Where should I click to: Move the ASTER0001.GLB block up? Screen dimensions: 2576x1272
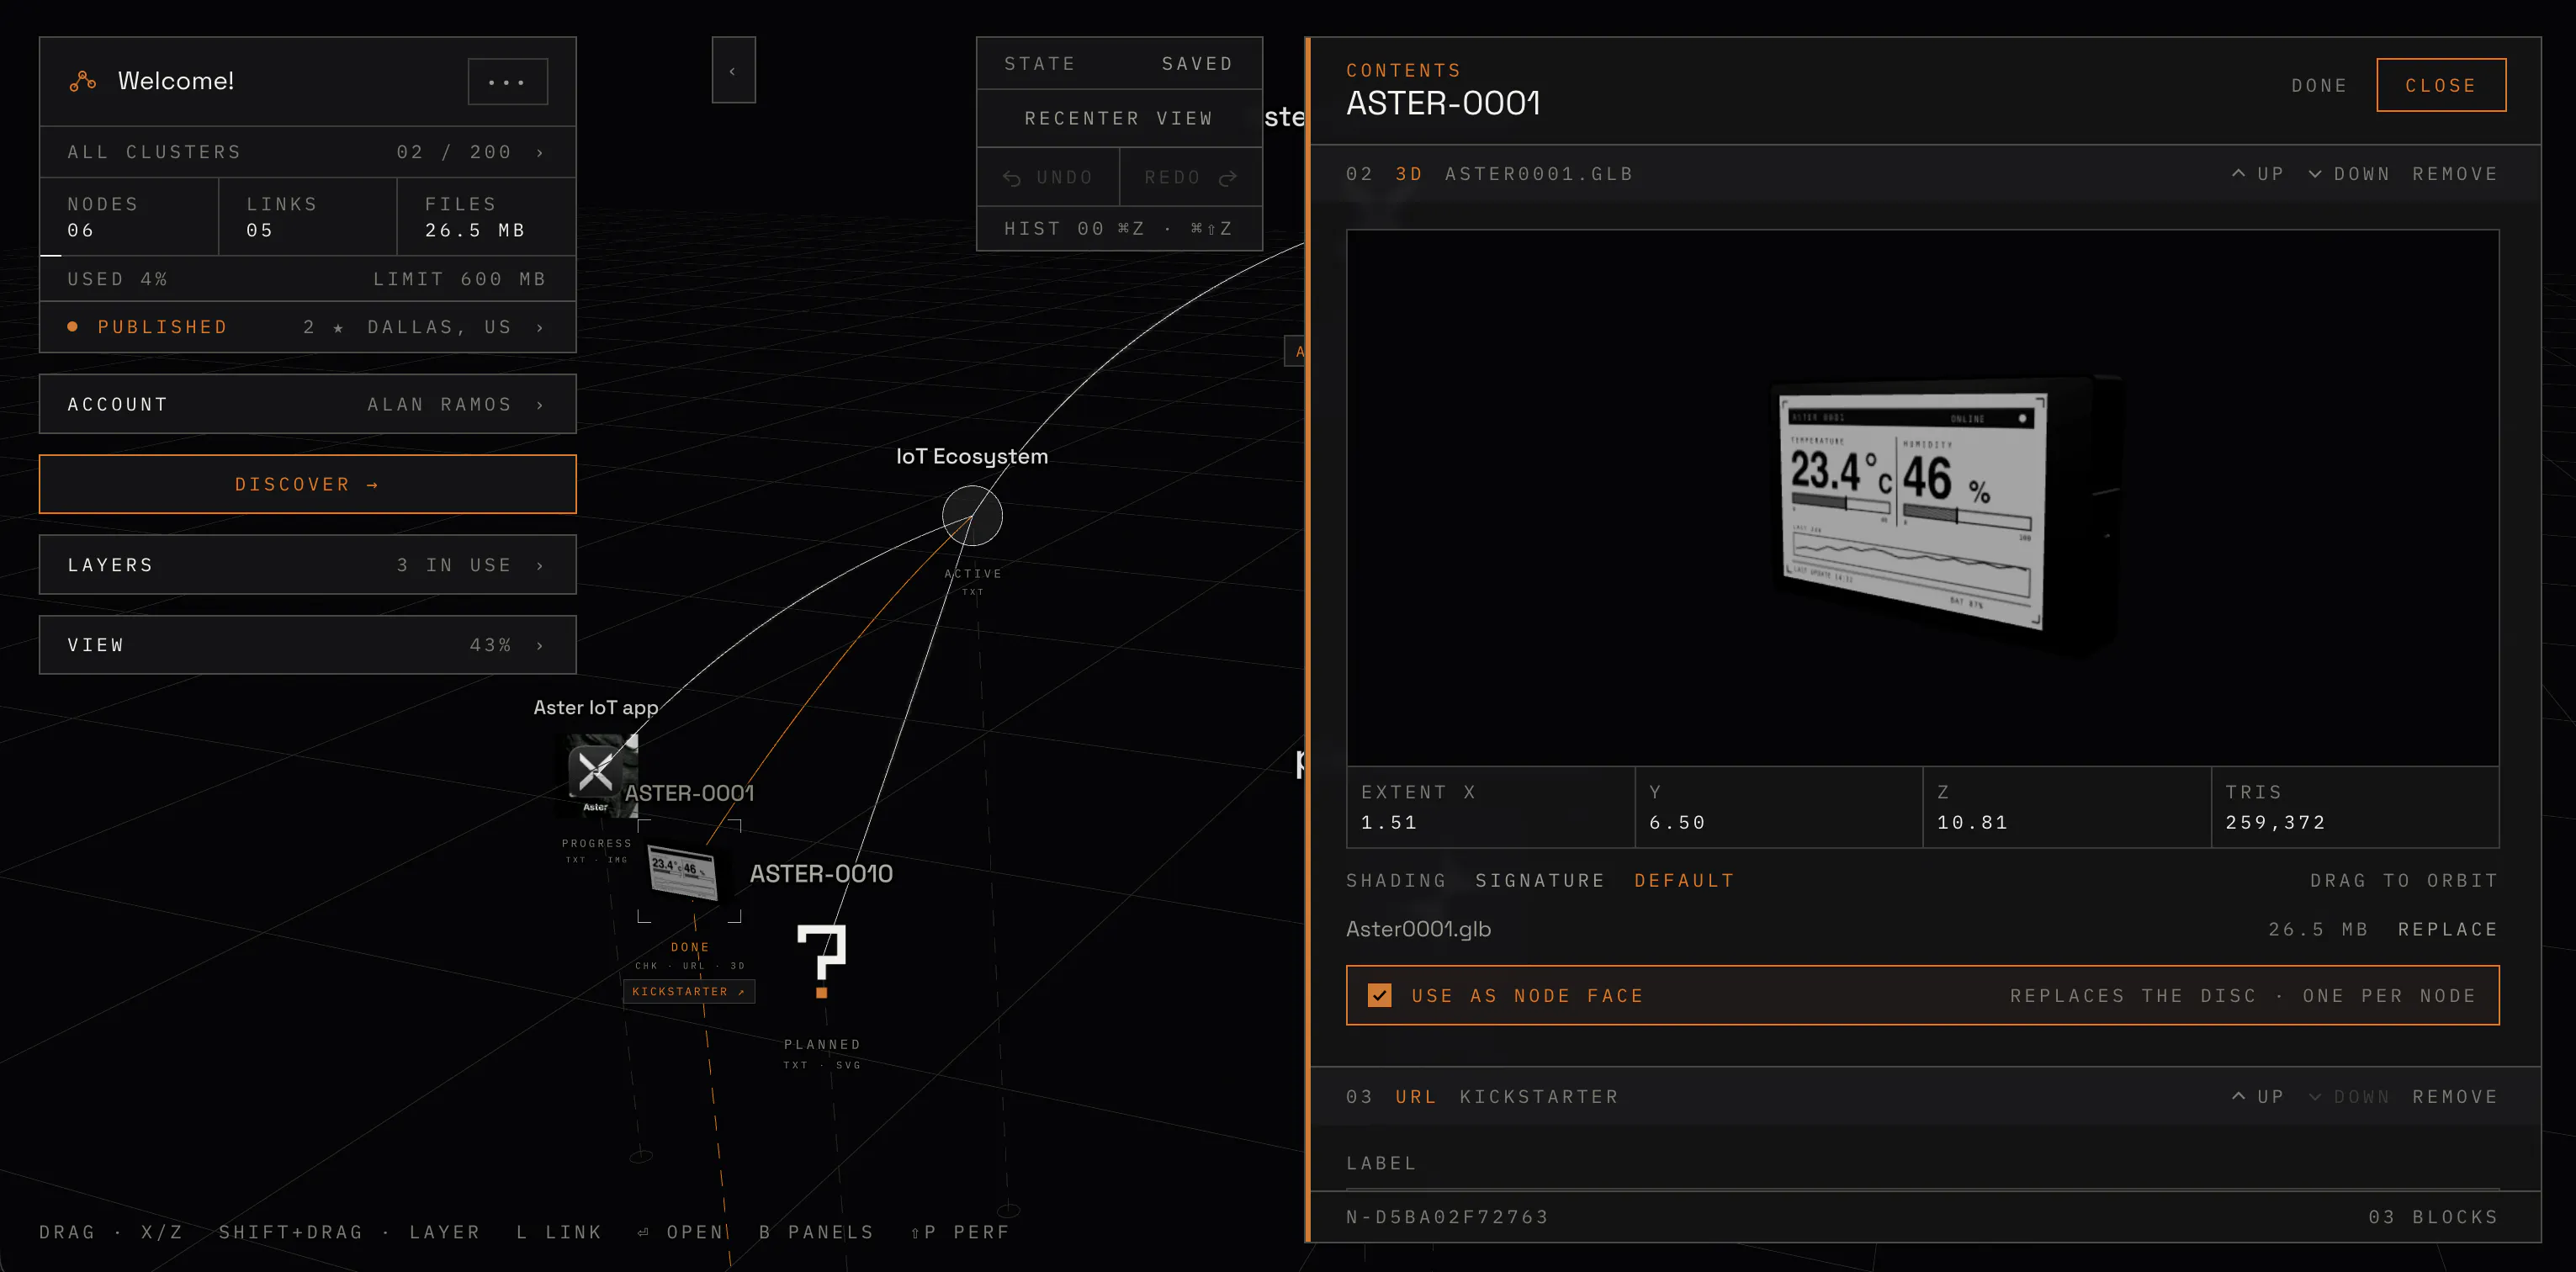coord(2258,174)
